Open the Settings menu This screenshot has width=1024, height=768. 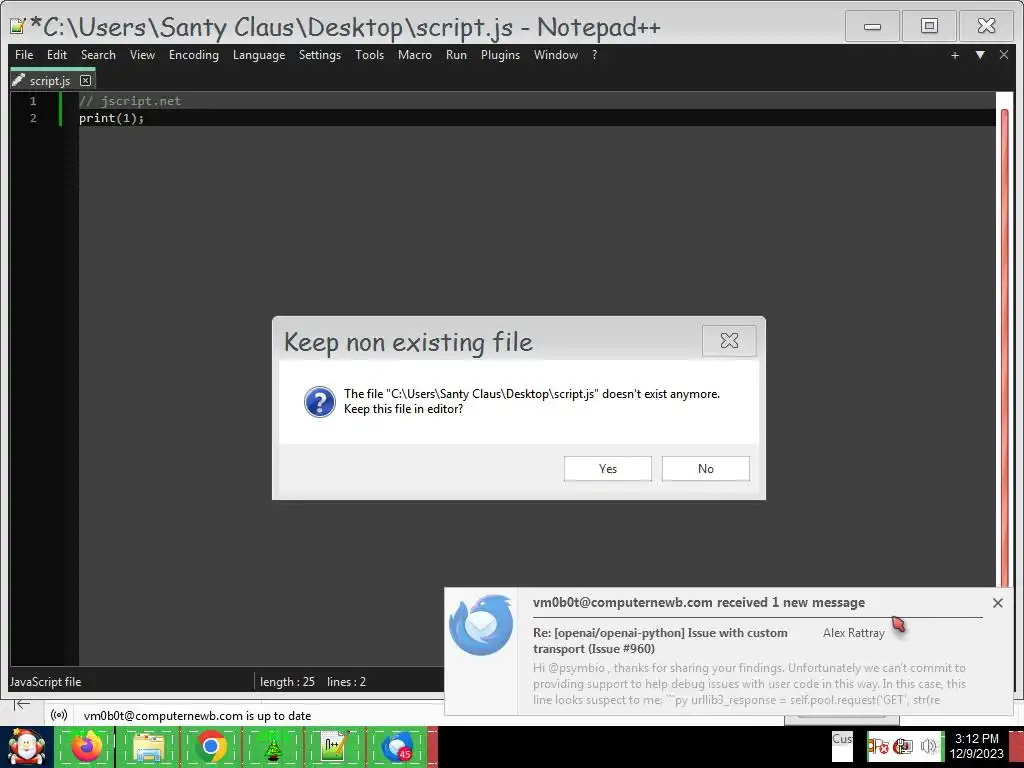[320, 55]
